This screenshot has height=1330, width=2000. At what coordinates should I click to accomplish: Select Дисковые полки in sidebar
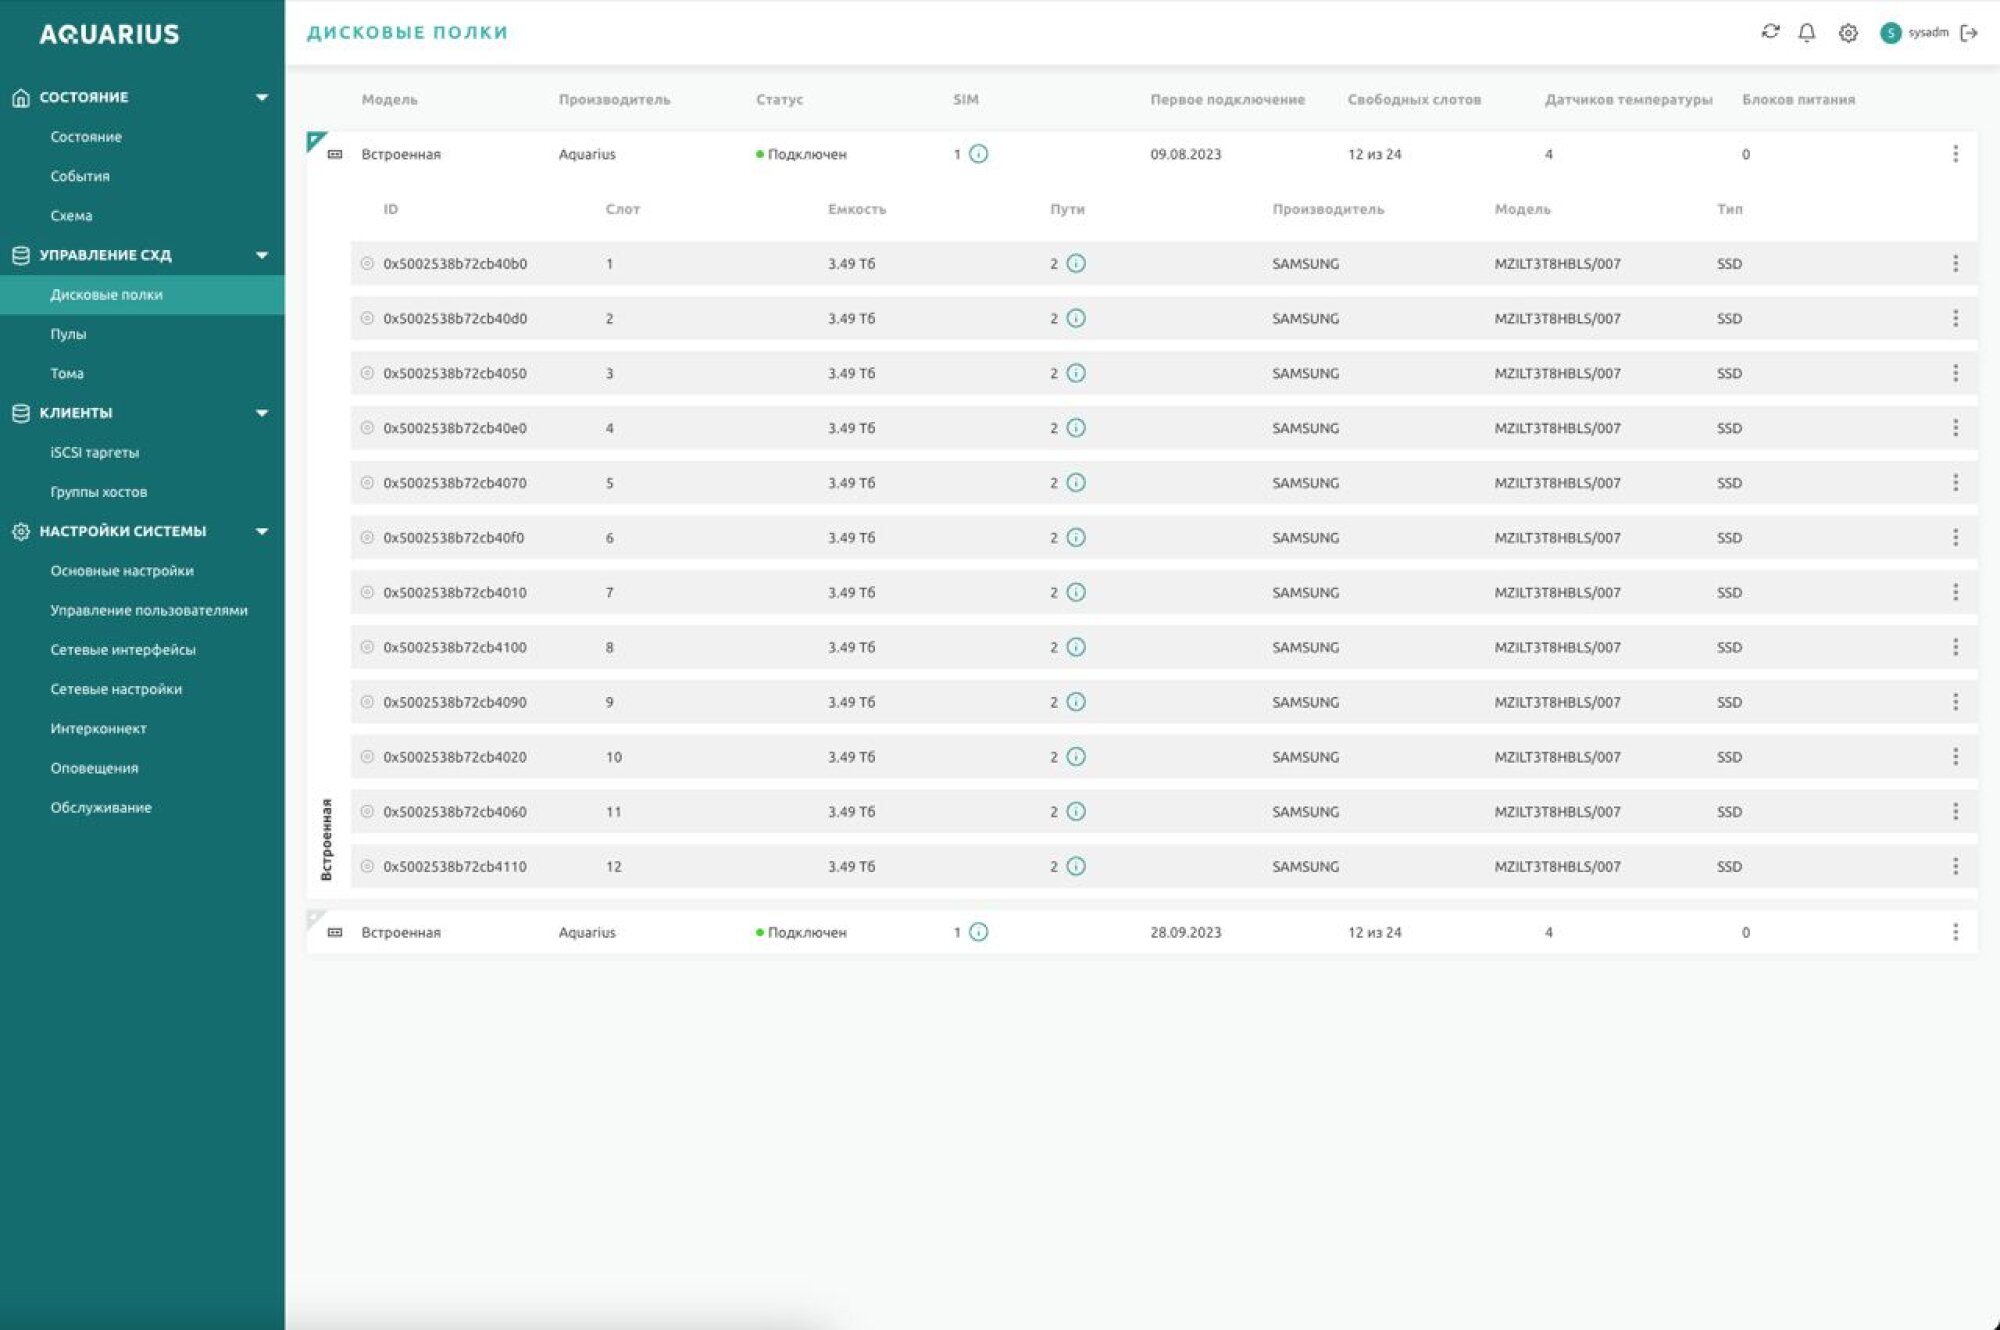(142, 295)
